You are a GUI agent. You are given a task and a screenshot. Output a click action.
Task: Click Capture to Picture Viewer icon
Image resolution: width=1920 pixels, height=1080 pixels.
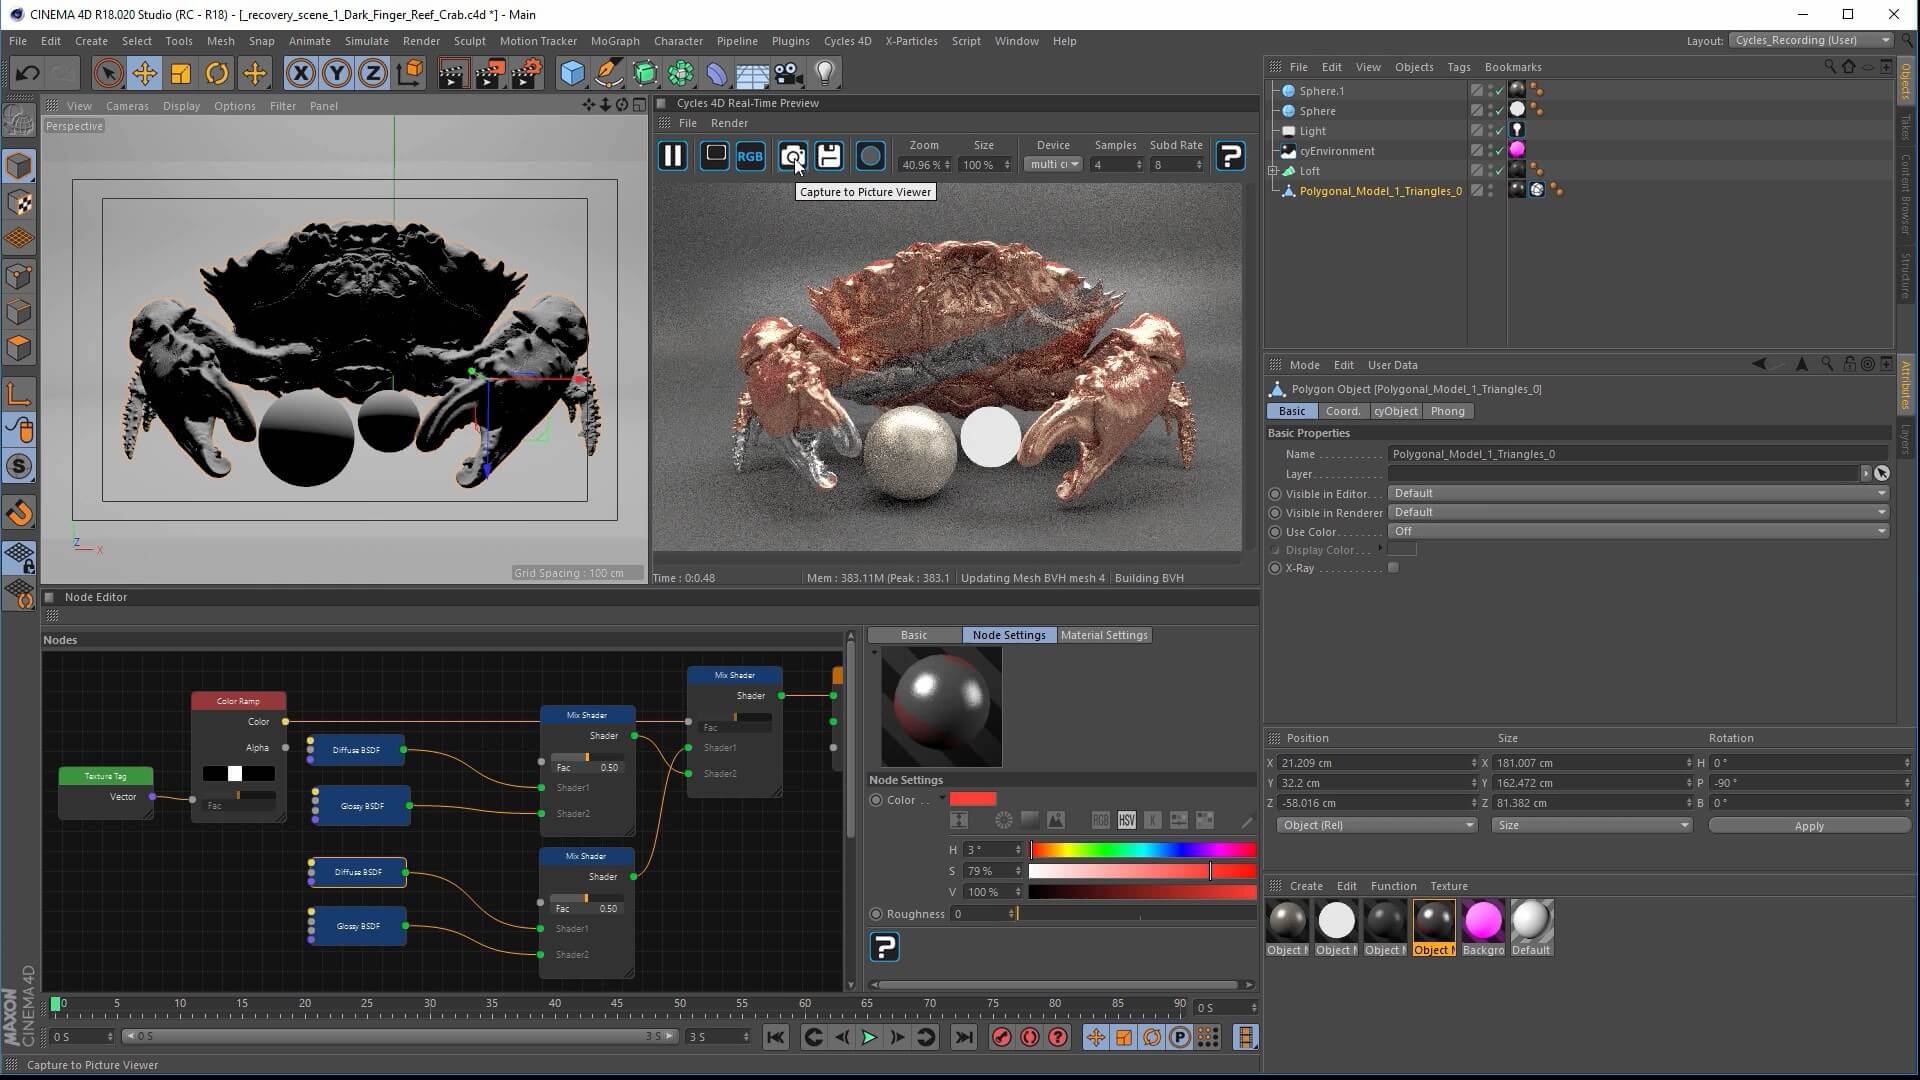click(x=792, y=156)
